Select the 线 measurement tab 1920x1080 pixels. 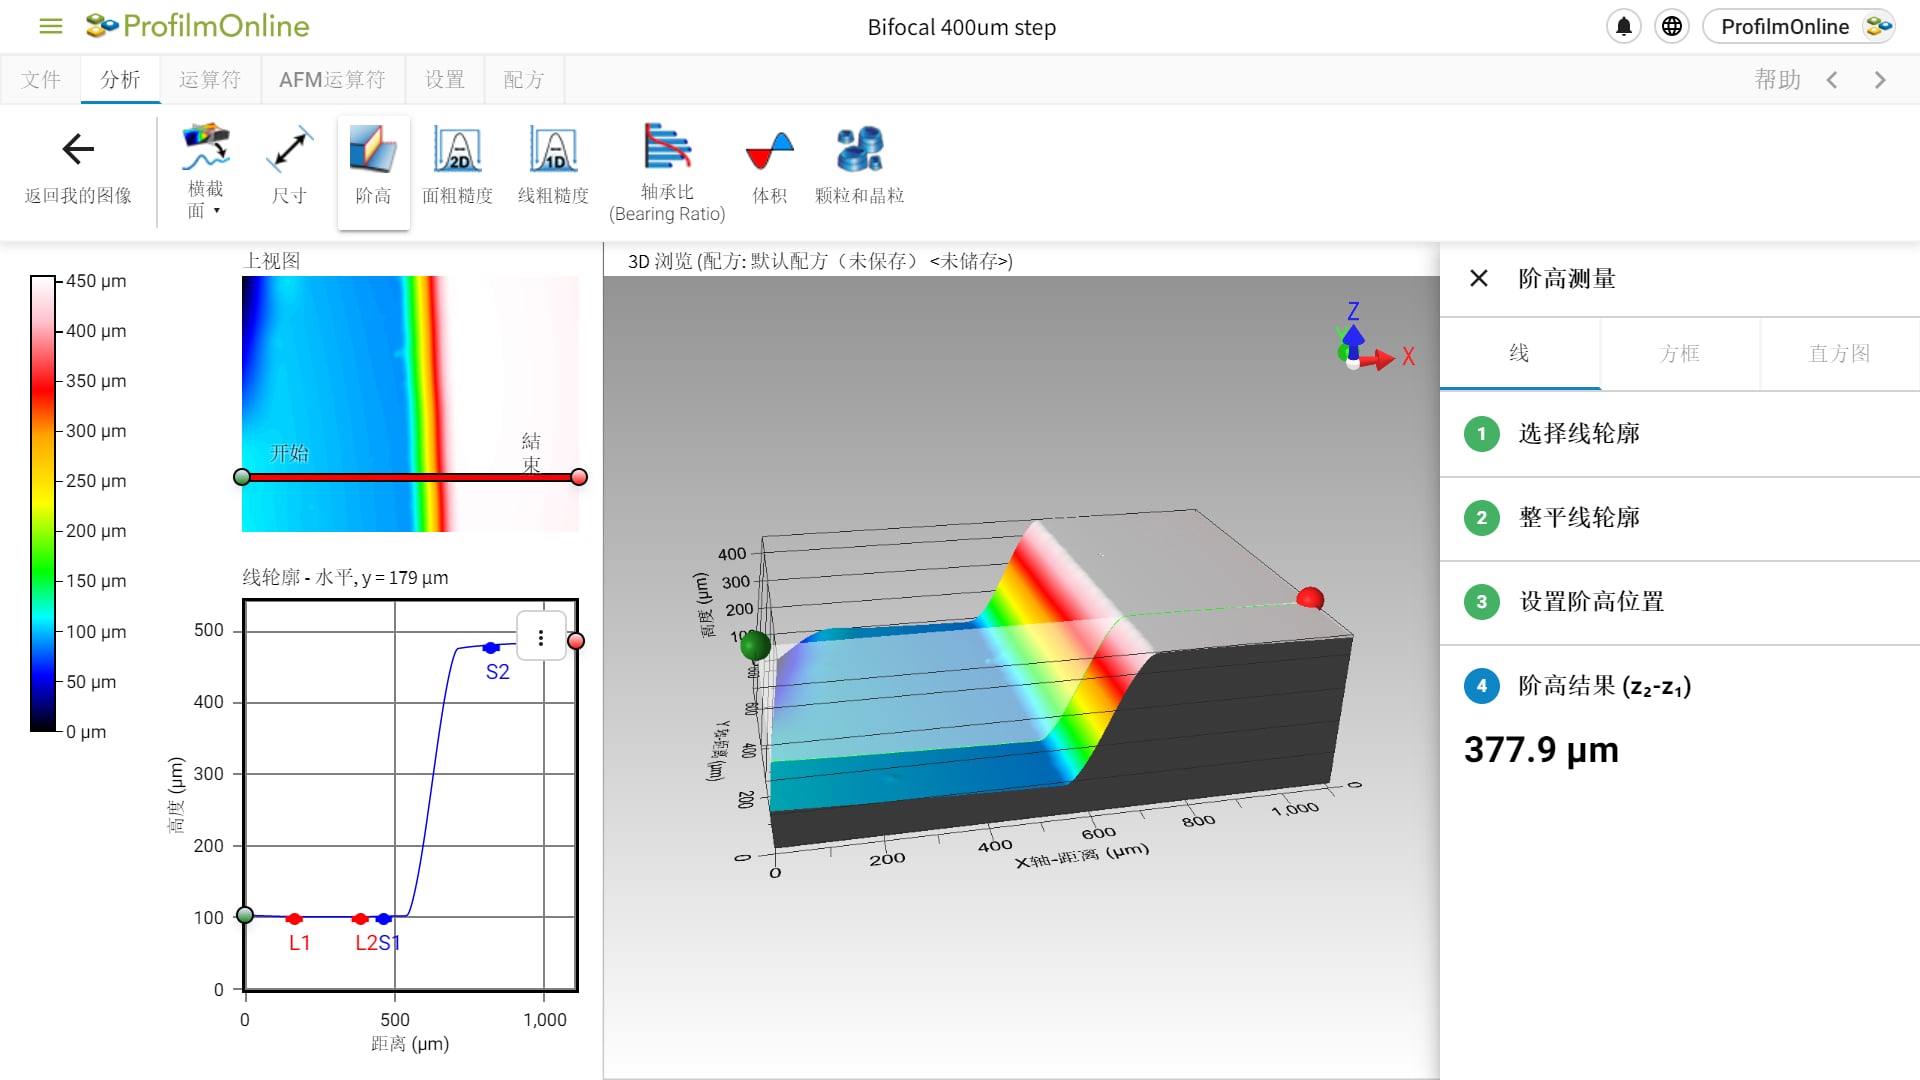1519,353
